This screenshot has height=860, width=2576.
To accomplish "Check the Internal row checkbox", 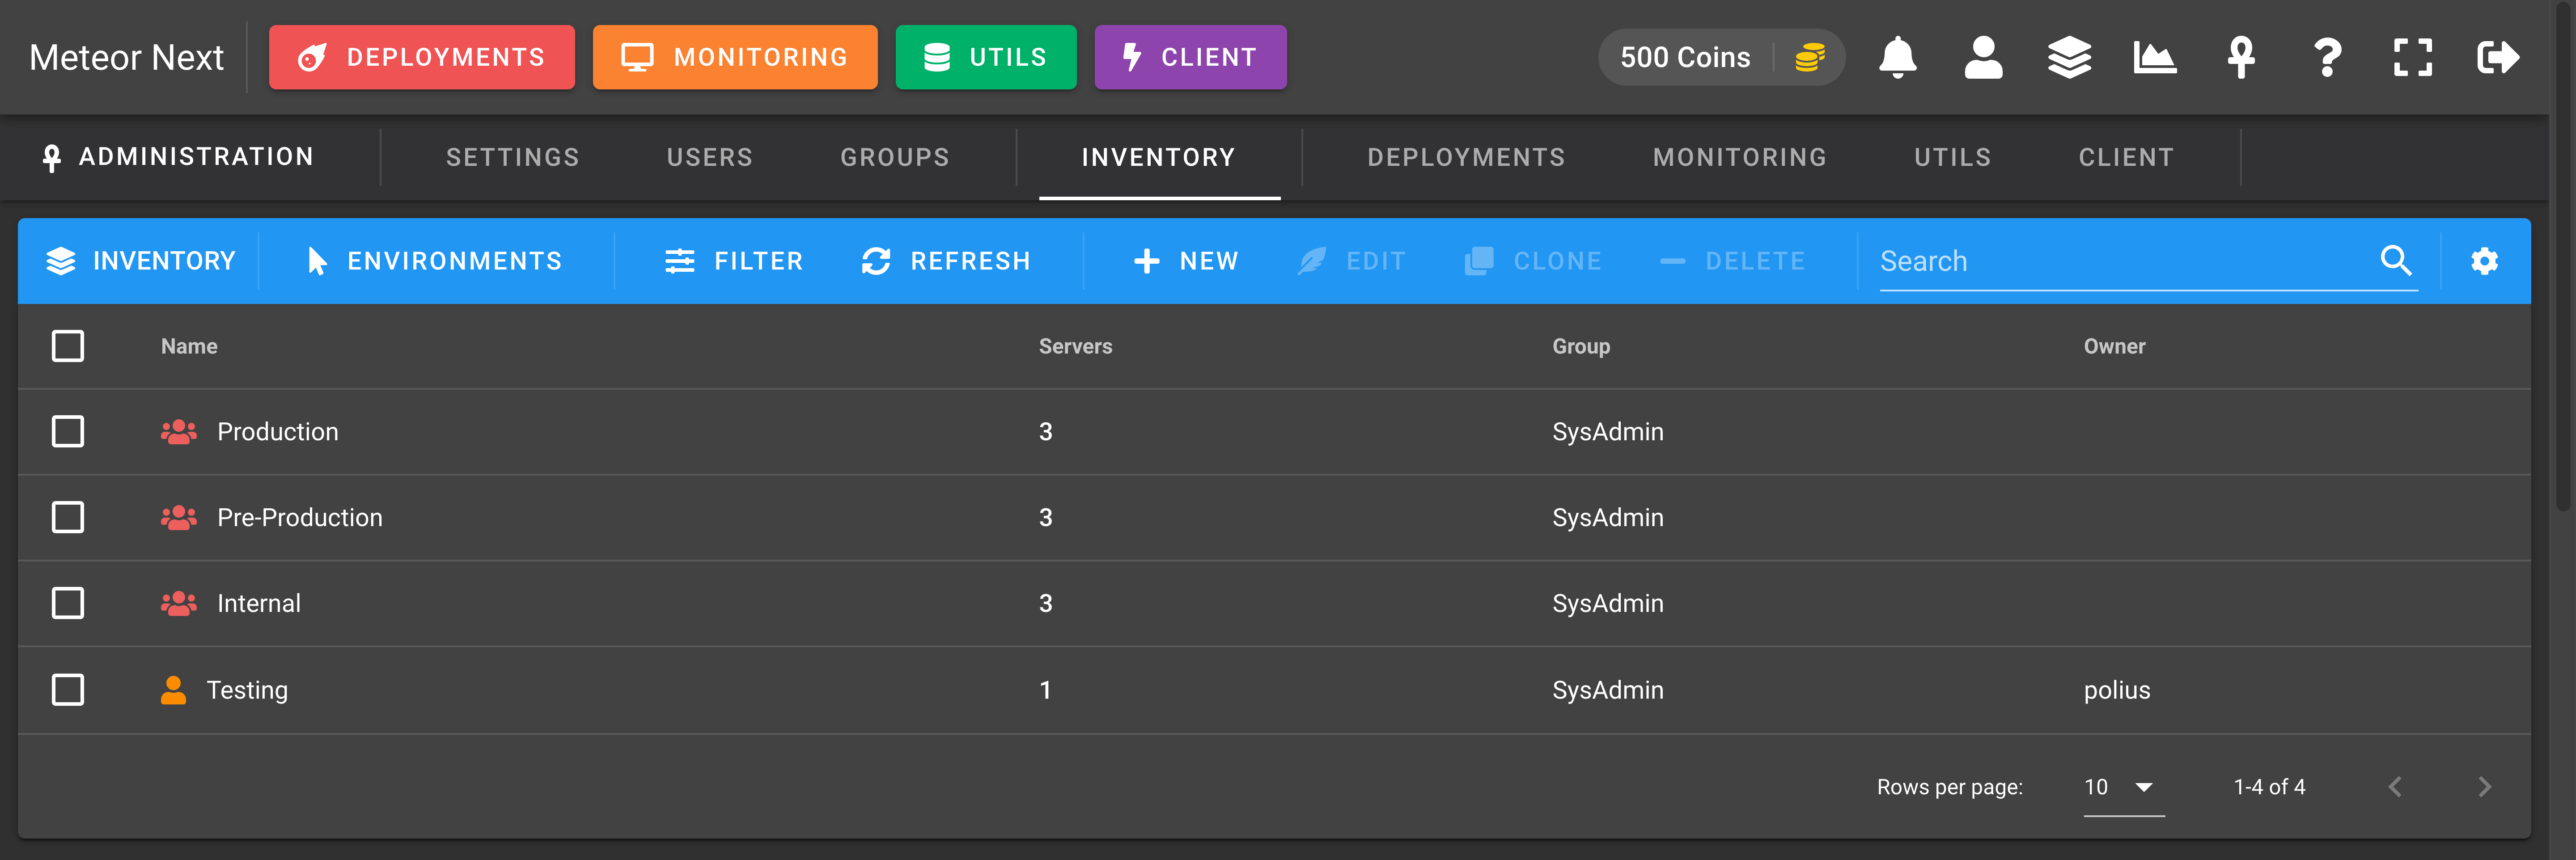I will [x=68, y=604].
